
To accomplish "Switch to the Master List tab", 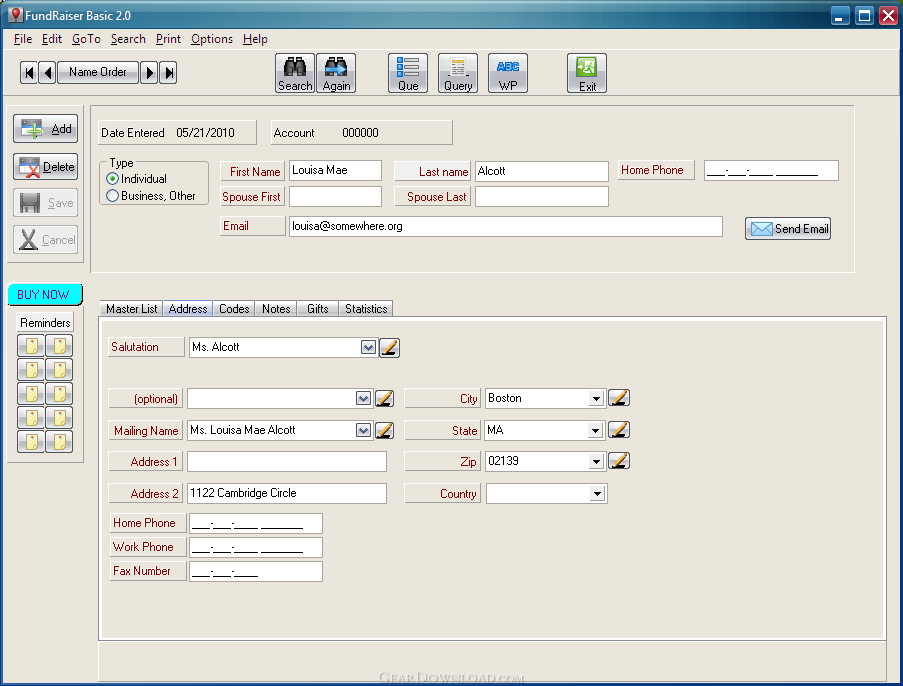I will tap(131, 309).
